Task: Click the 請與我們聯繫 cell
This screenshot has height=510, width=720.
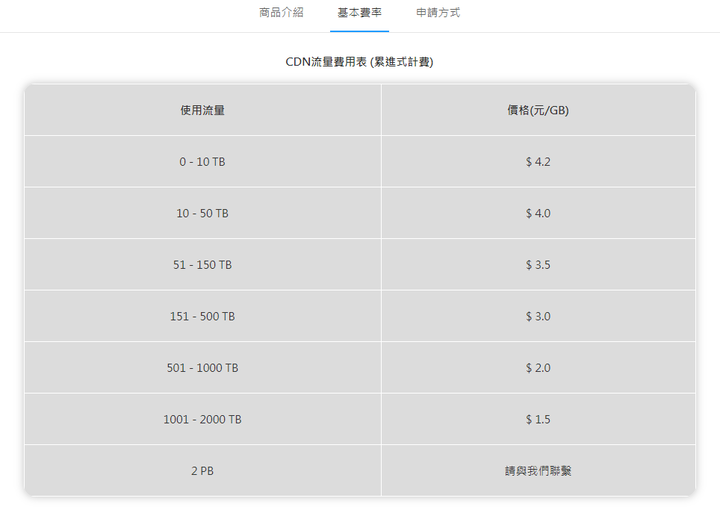Action: tap(538, 471)
